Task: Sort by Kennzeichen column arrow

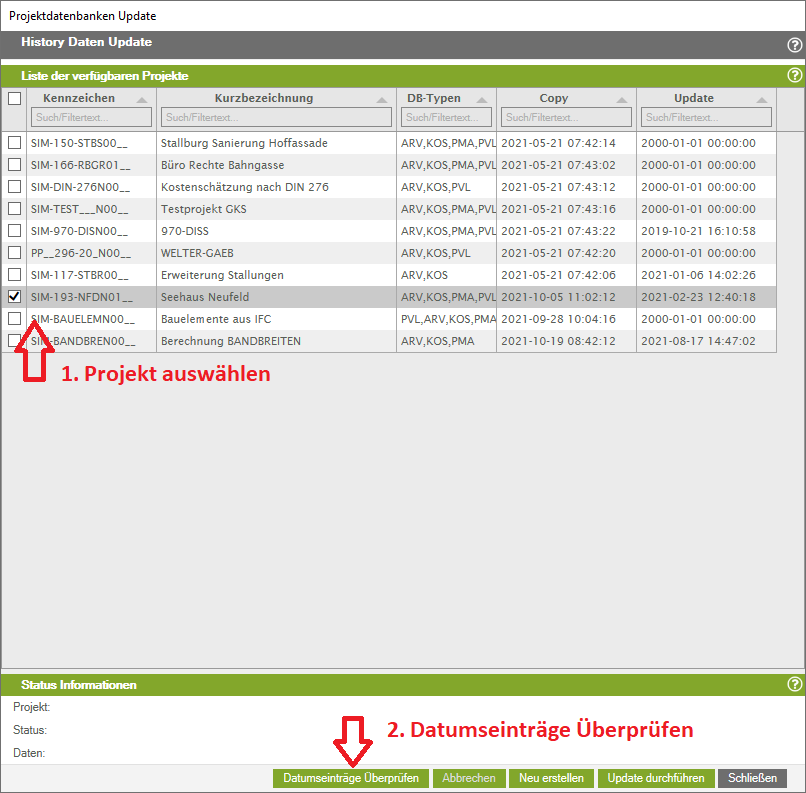Action: pyautogui.click(x=142, y=100)
